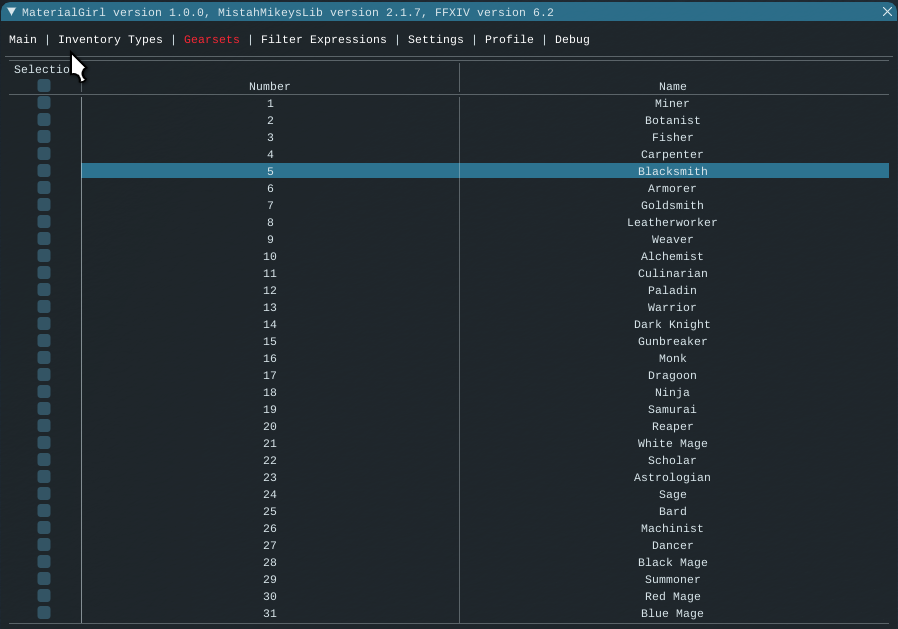Image resolution: width=898 pixels, height=629 pixels.
Task: Select the checkbox for Blue Mage row
Action: click(44, 613)
